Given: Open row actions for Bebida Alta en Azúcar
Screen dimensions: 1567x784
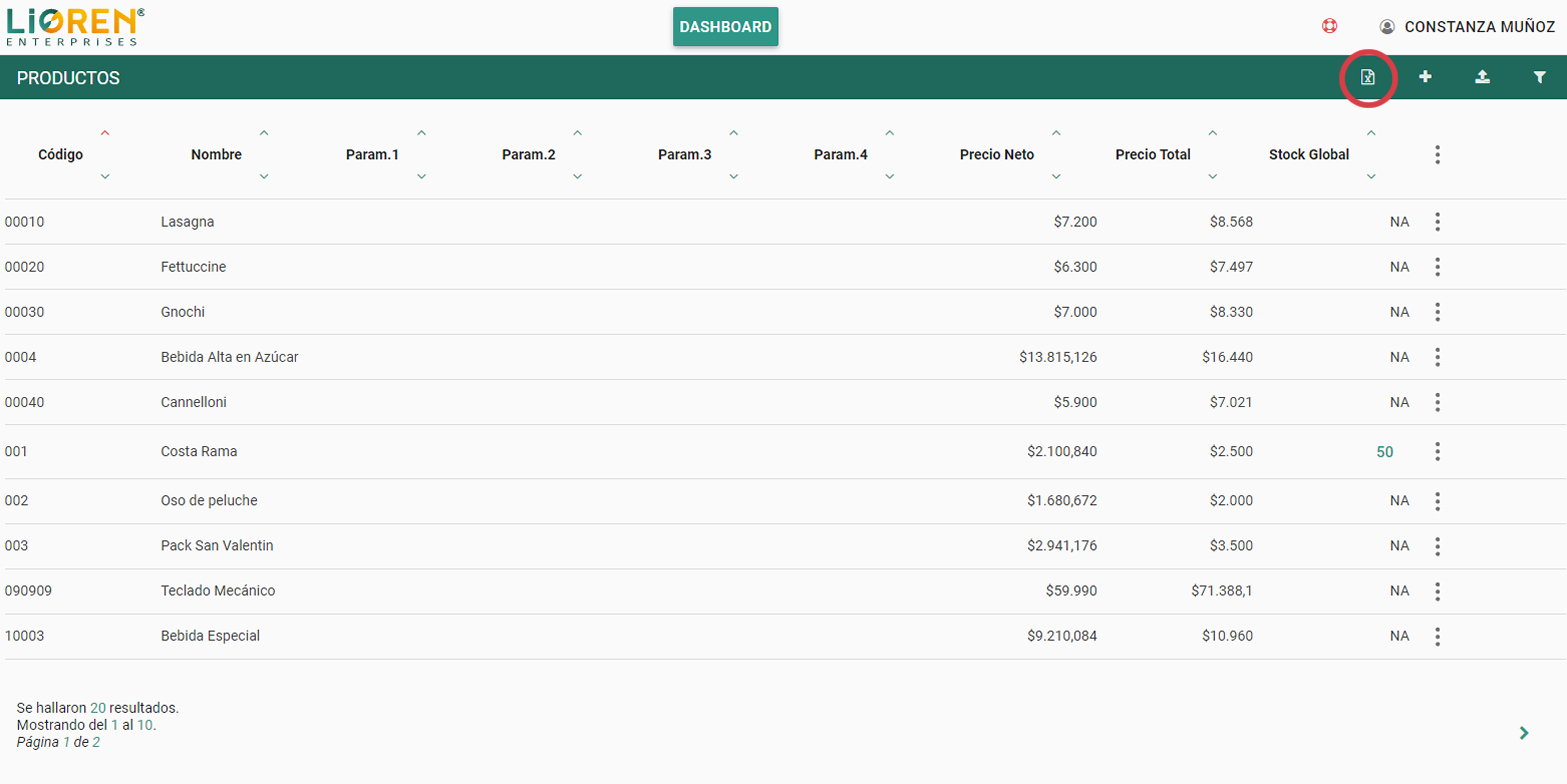Looking at the screenshot, I should point(1437,357).
